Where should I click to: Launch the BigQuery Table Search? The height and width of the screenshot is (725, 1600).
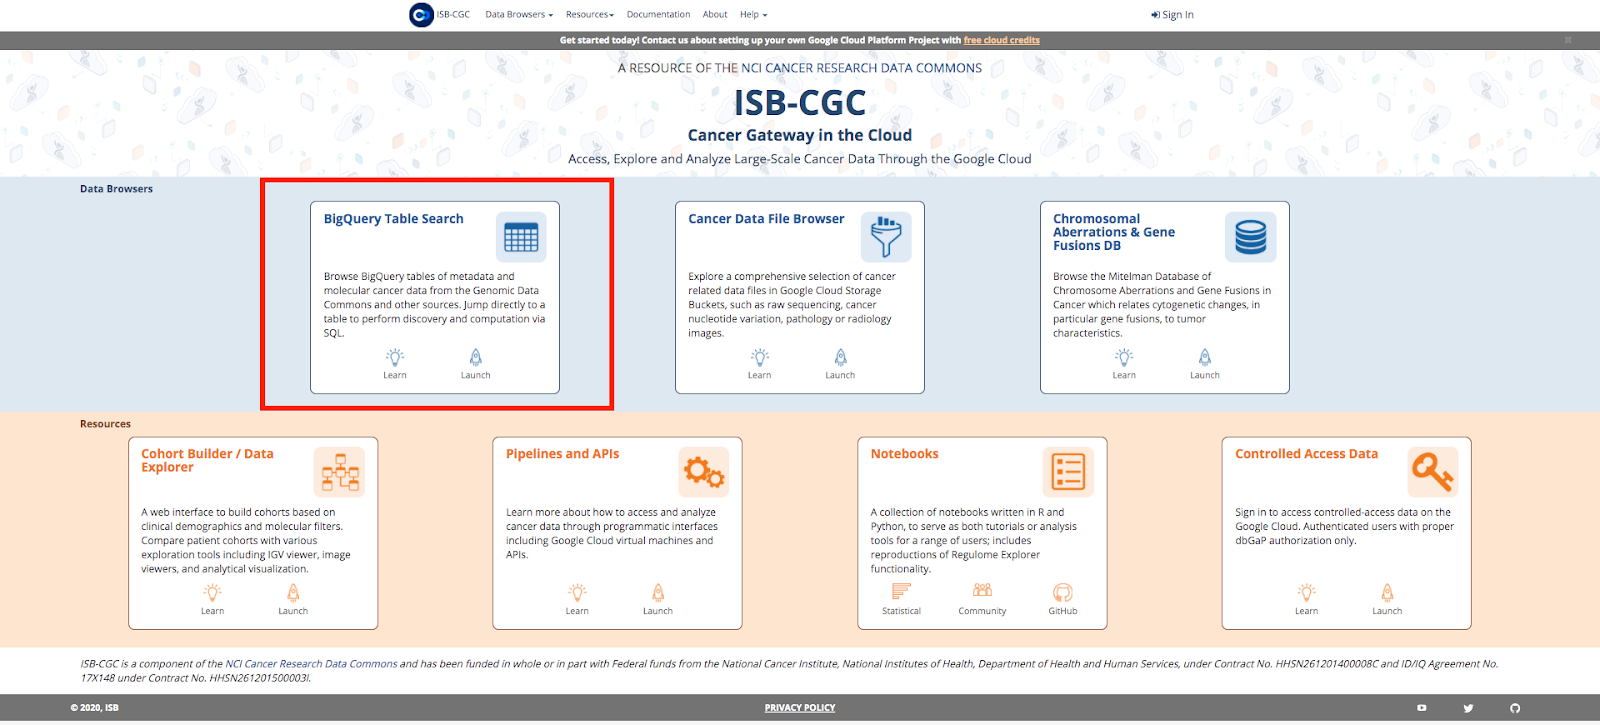[475, 363]
